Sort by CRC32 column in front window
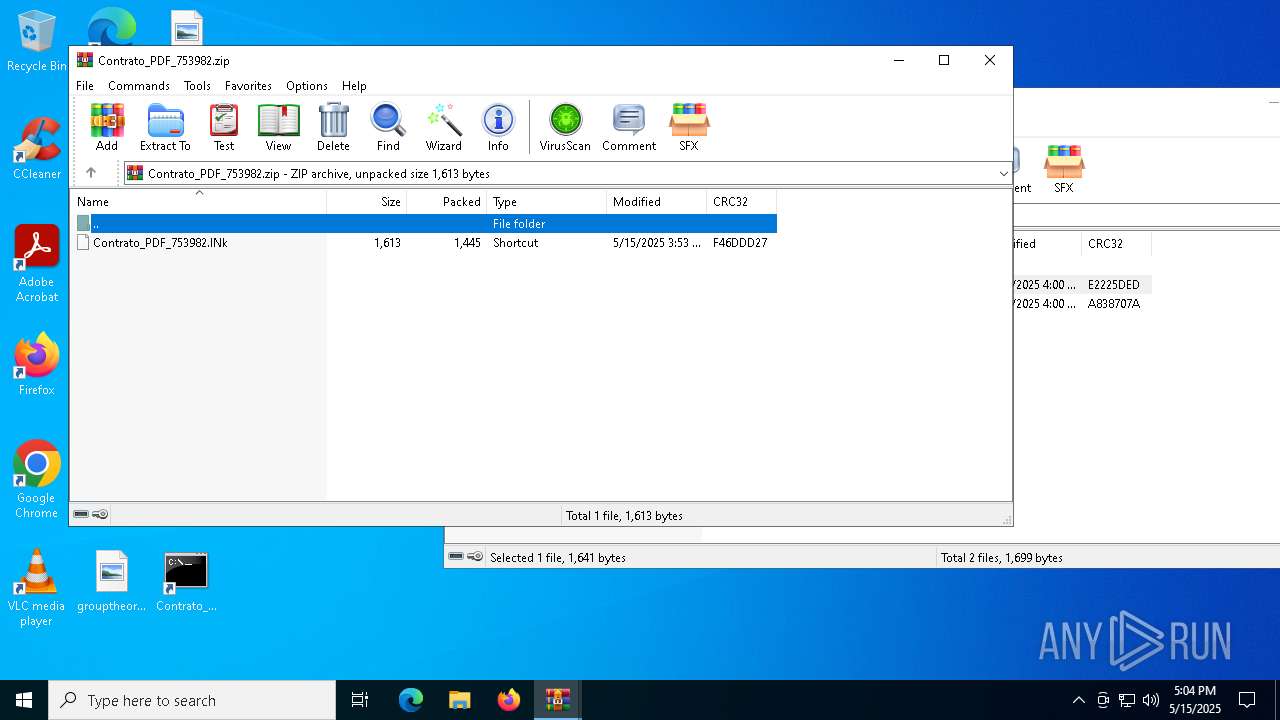This screenshot has width=1280, height=720. click(741, 202)
